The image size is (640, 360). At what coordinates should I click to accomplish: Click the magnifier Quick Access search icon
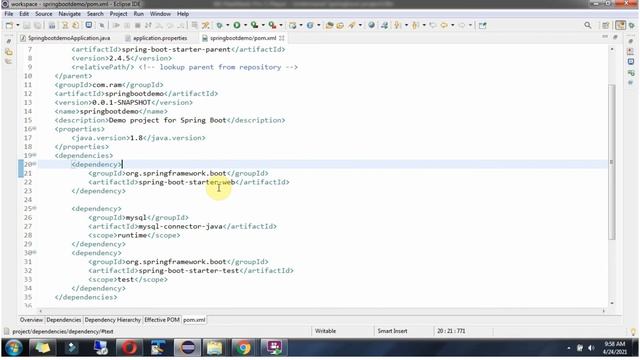(588, 25)
